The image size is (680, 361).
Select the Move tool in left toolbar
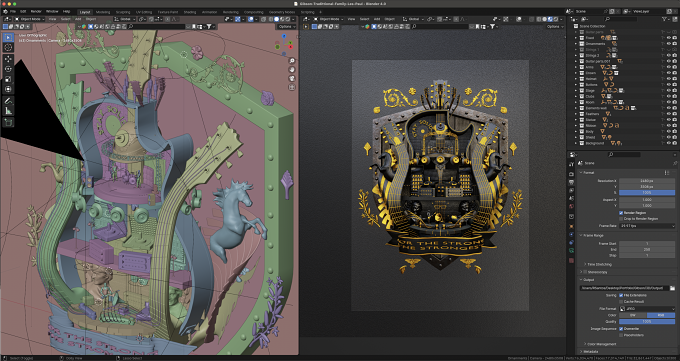click(x=8, y=59)
